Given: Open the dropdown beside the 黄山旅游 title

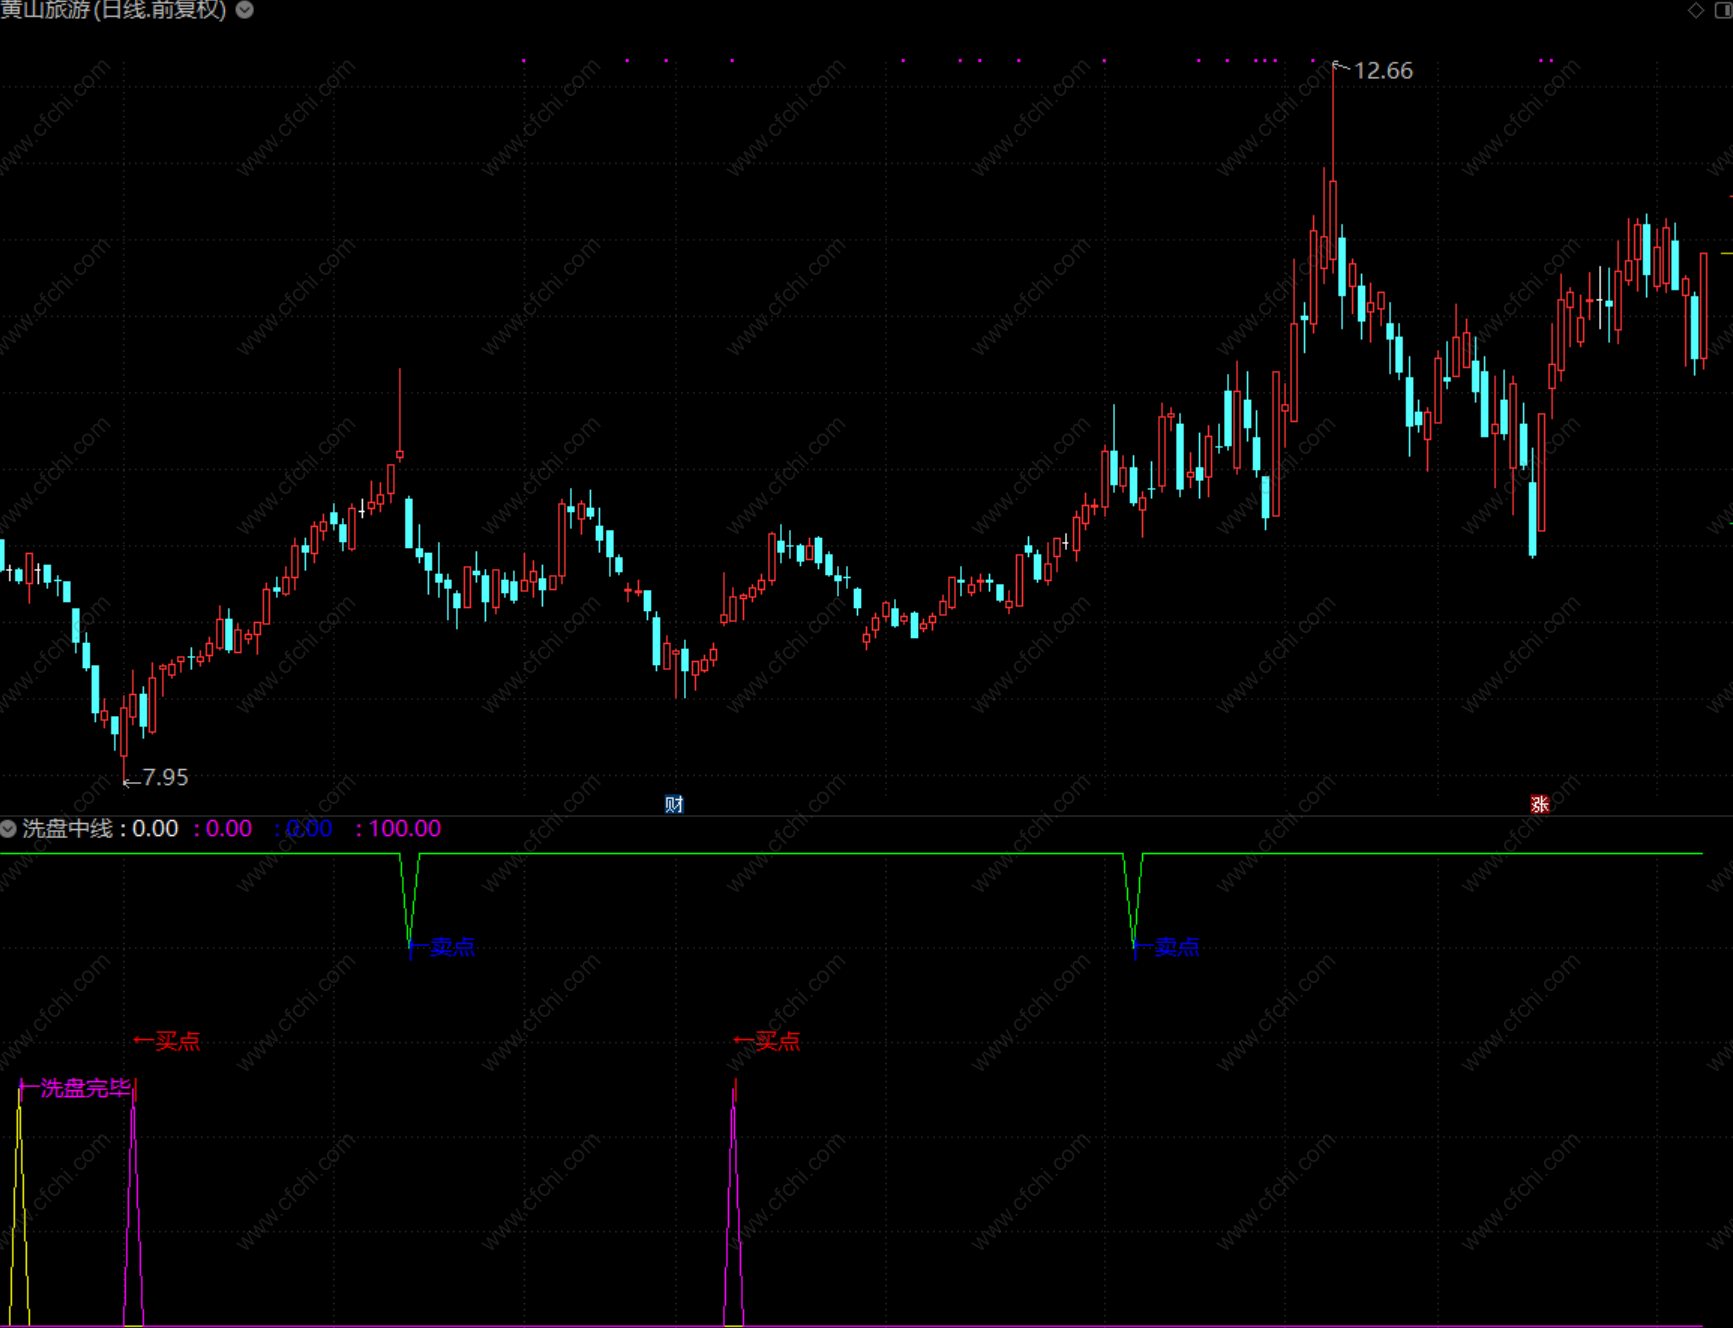Looking at the screenshot, I should (244, 10).
